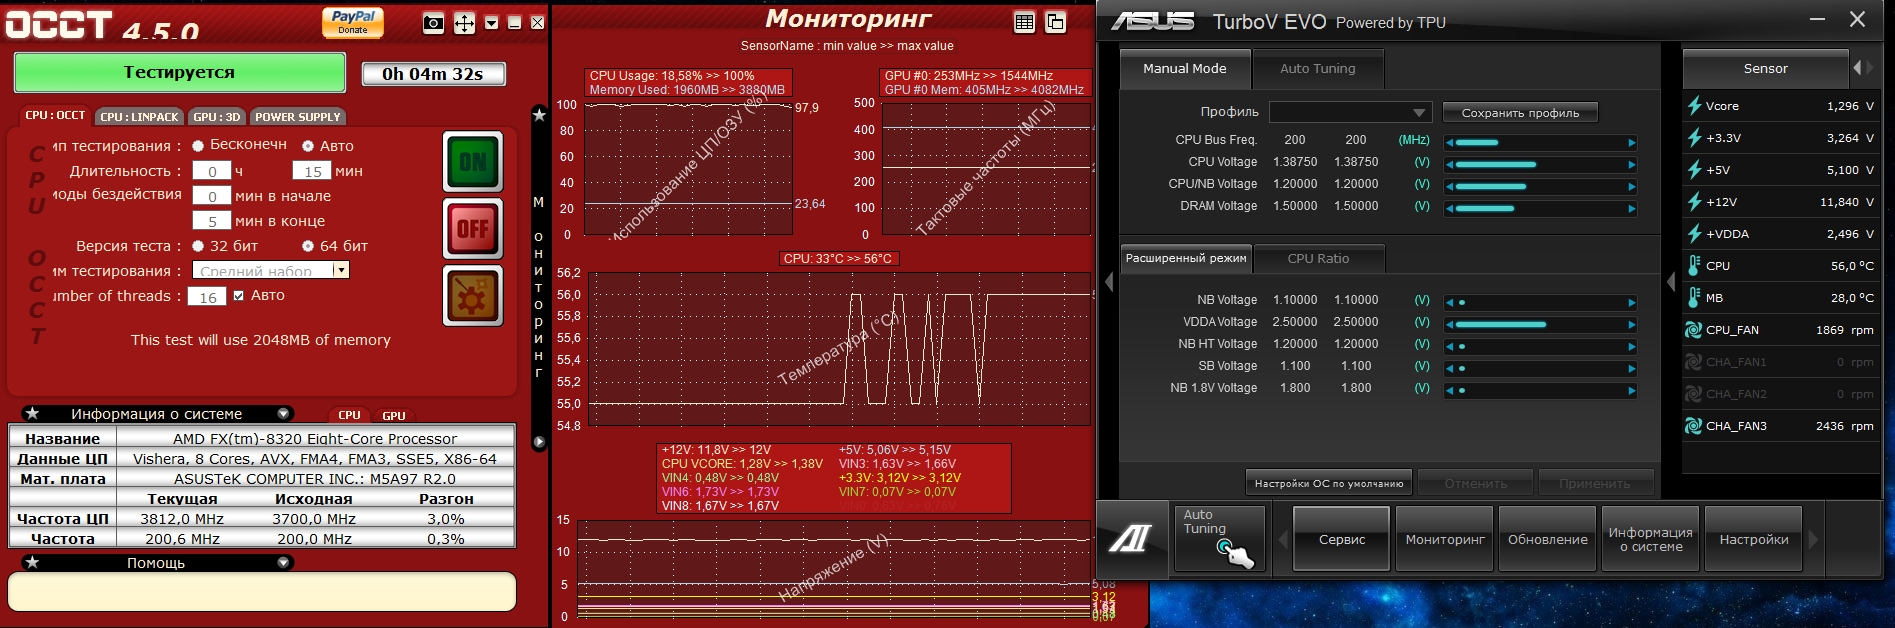
Task: Open TurboV system information button
Action: click(x=1650, y=539)
